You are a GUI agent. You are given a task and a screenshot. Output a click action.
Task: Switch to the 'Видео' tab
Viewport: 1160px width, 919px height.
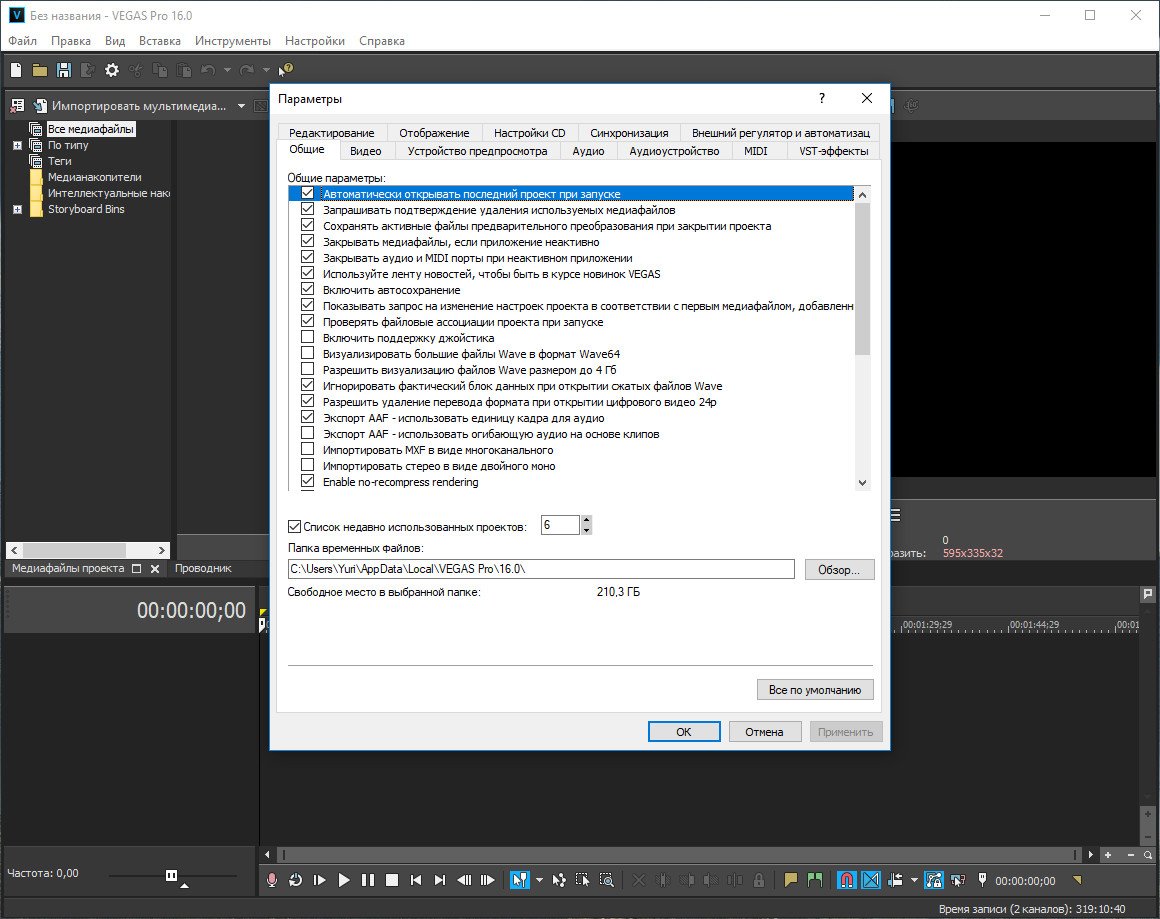pyautogui.click(x=365, y=152)
